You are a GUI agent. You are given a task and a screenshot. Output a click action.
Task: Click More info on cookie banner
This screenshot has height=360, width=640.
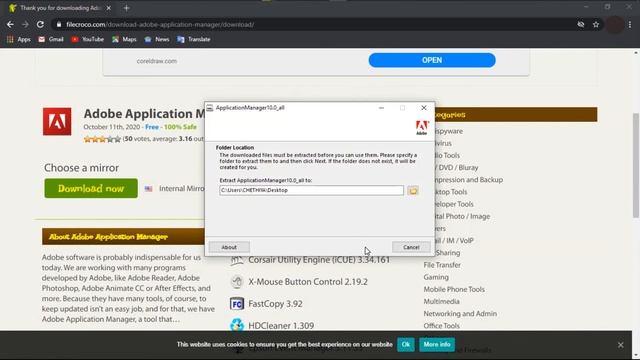(437, 344)
